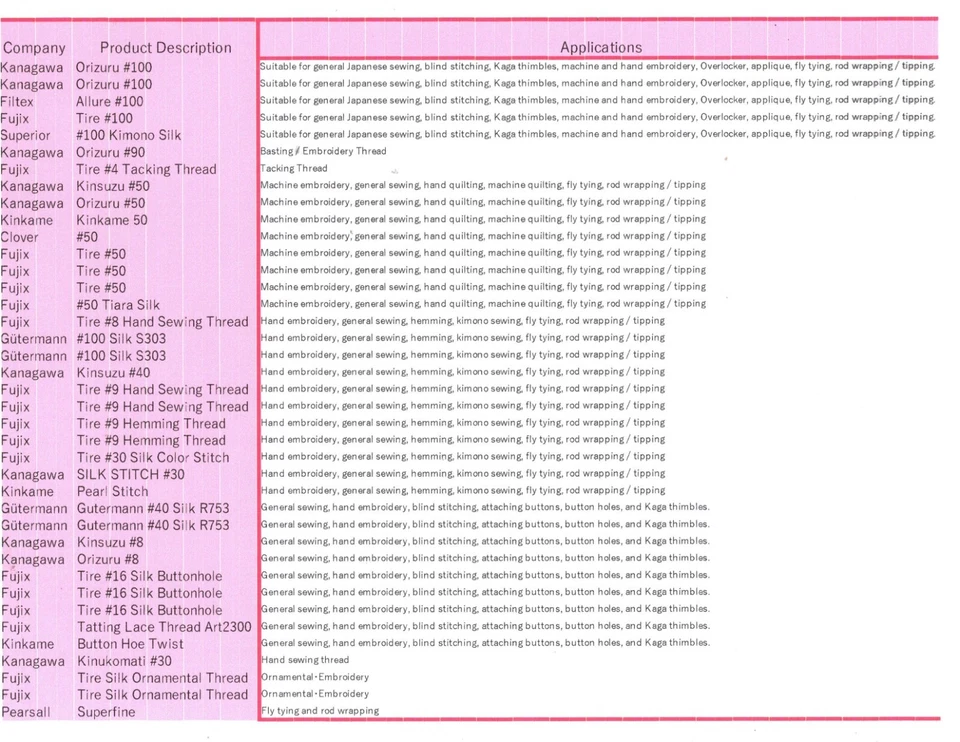Viewport: 960px width, 742px height.
Task: Click application text for #100 Kimono Silk
Action: coord(598,133)
